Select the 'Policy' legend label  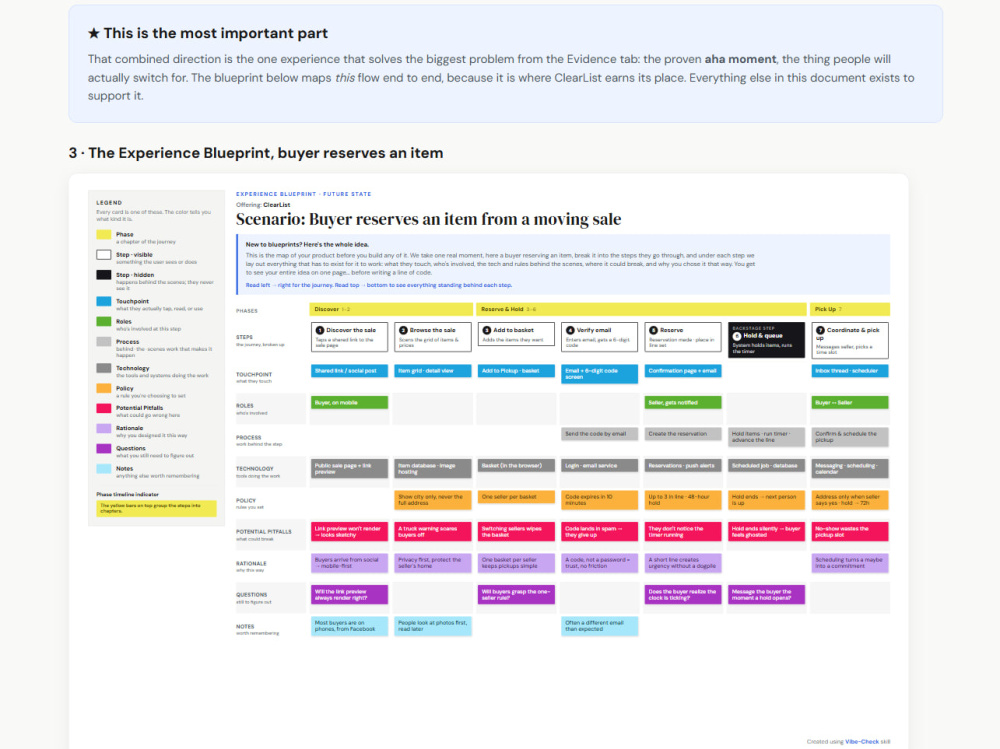(x=125, y=388)
